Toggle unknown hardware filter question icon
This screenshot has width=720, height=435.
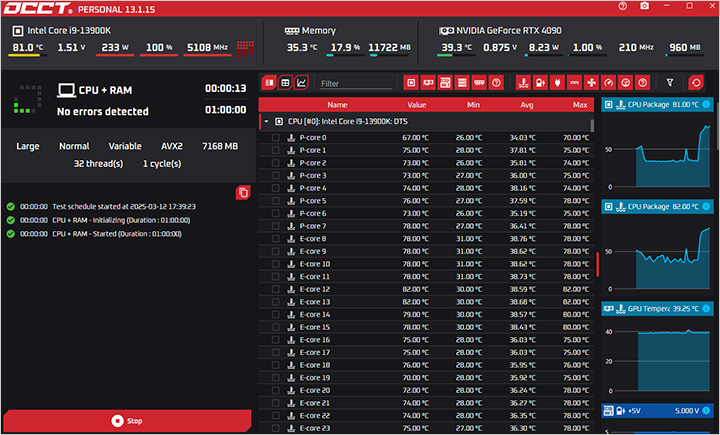click(496, 83)
